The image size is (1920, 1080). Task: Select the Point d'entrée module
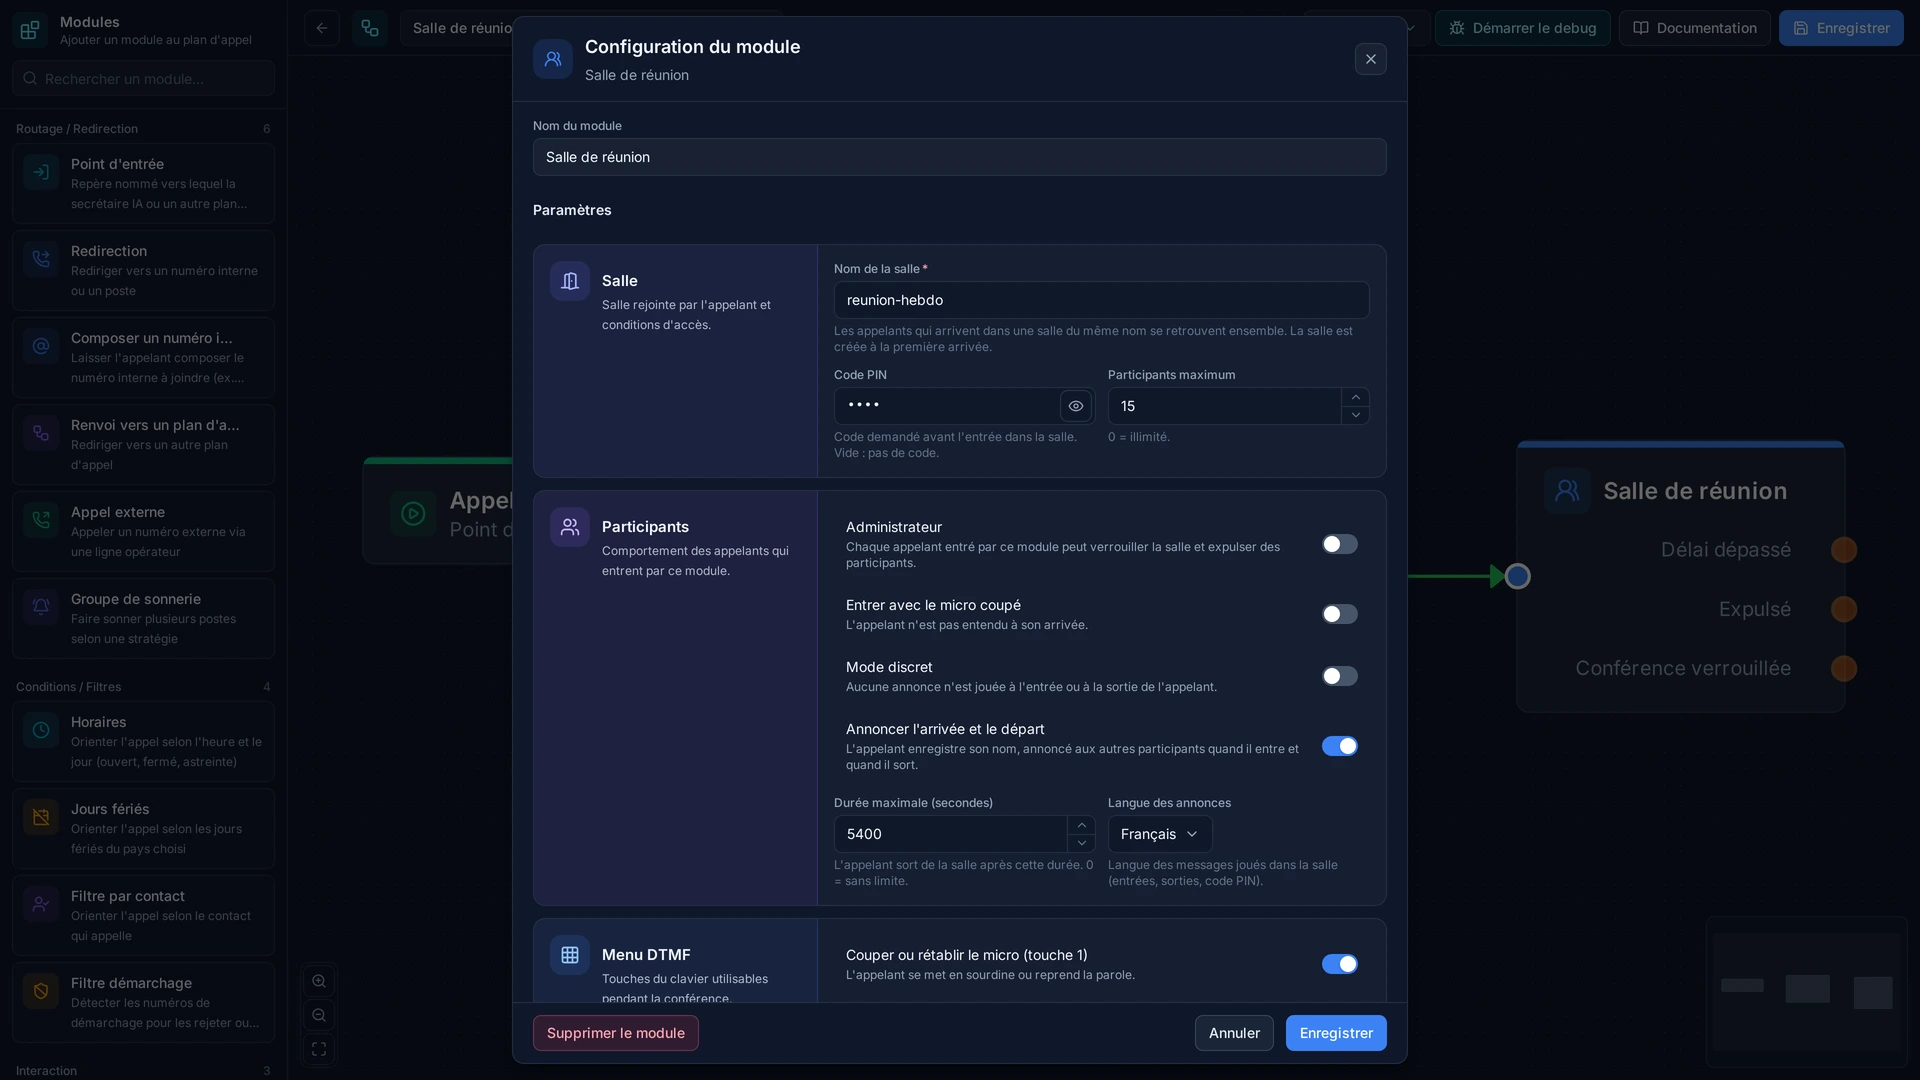(x=143, y=184)
